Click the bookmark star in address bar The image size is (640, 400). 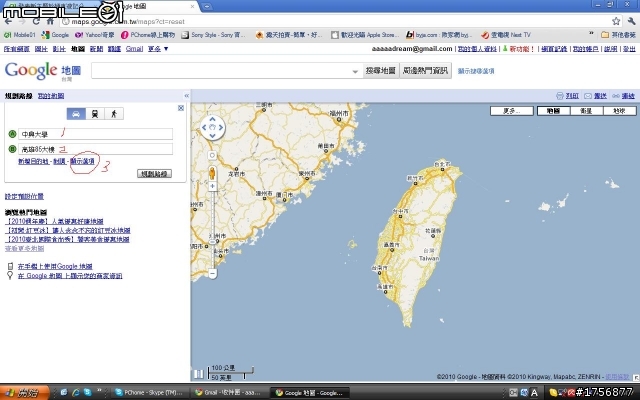pyautogui.click(x=616, y=21)
